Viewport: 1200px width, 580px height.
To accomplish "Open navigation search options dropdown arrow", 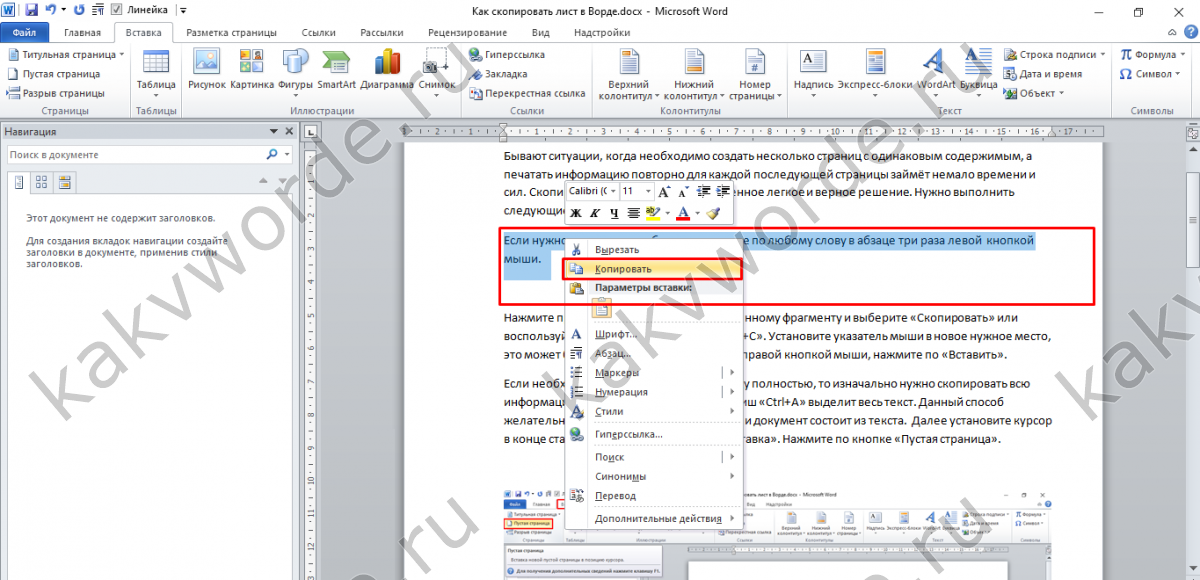I will pyautogui.click(x=286, y=155).
